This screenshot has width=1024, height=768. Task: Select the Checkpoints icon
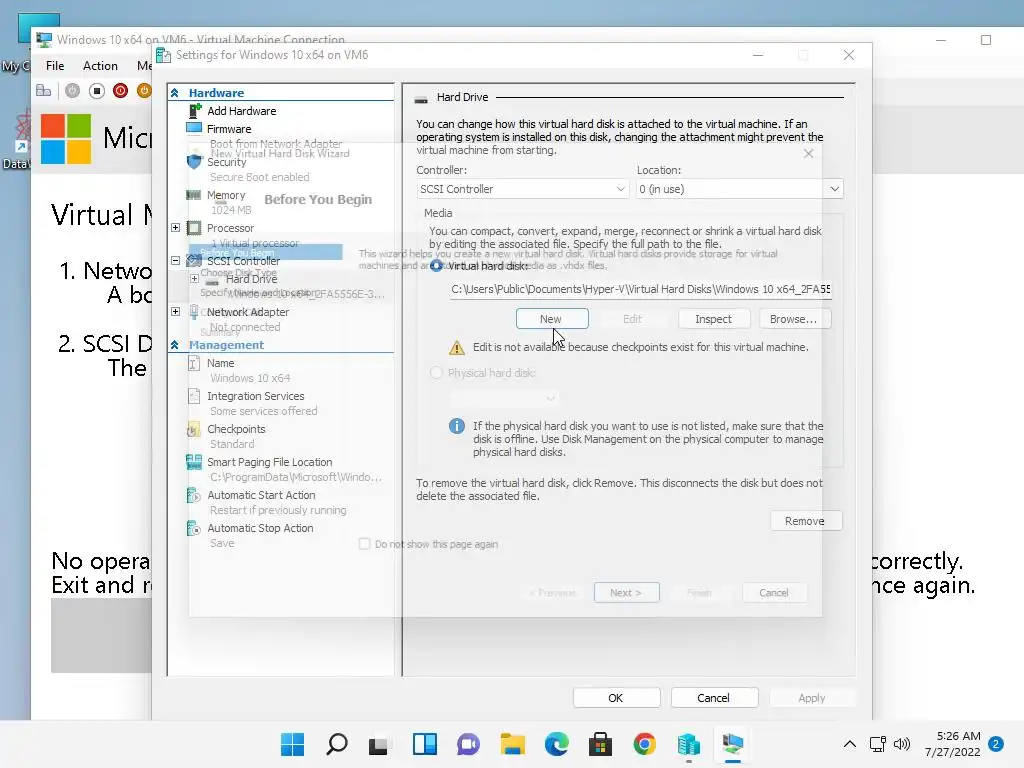click(x=194, y=429)
